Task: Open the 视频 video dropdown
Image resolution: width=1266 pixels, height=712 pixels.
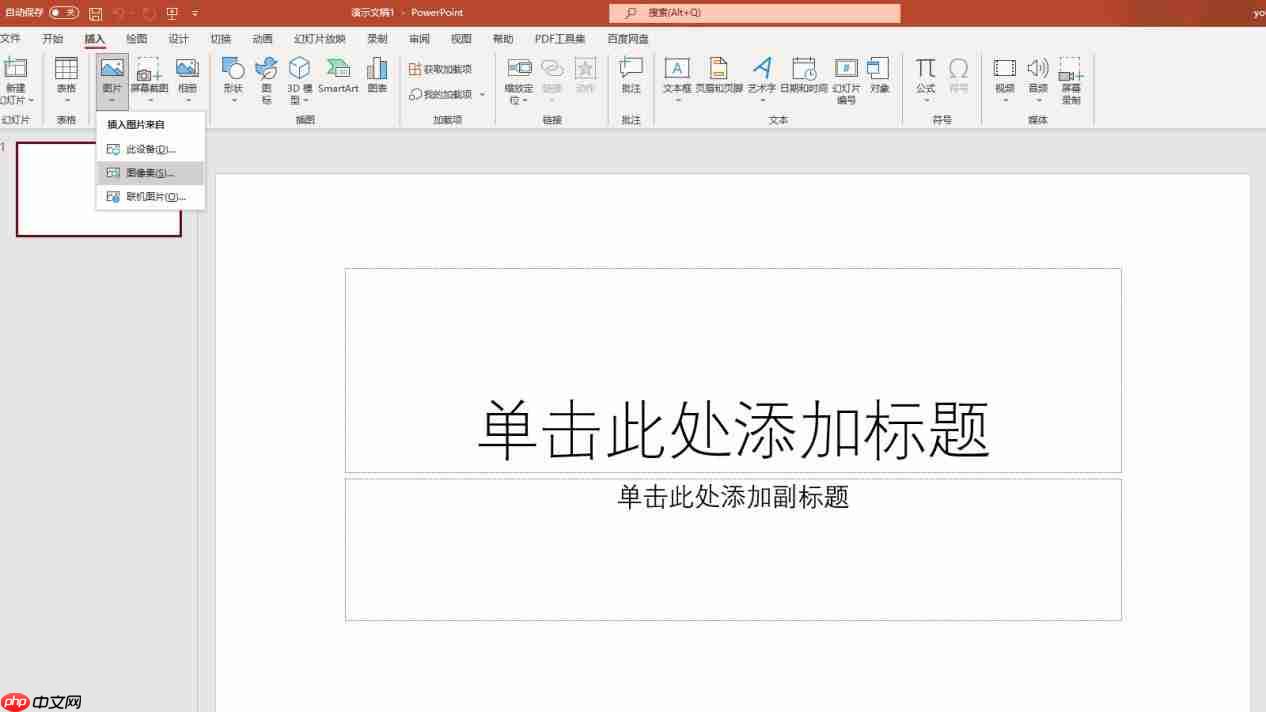Action: (x=1005, y=80)
